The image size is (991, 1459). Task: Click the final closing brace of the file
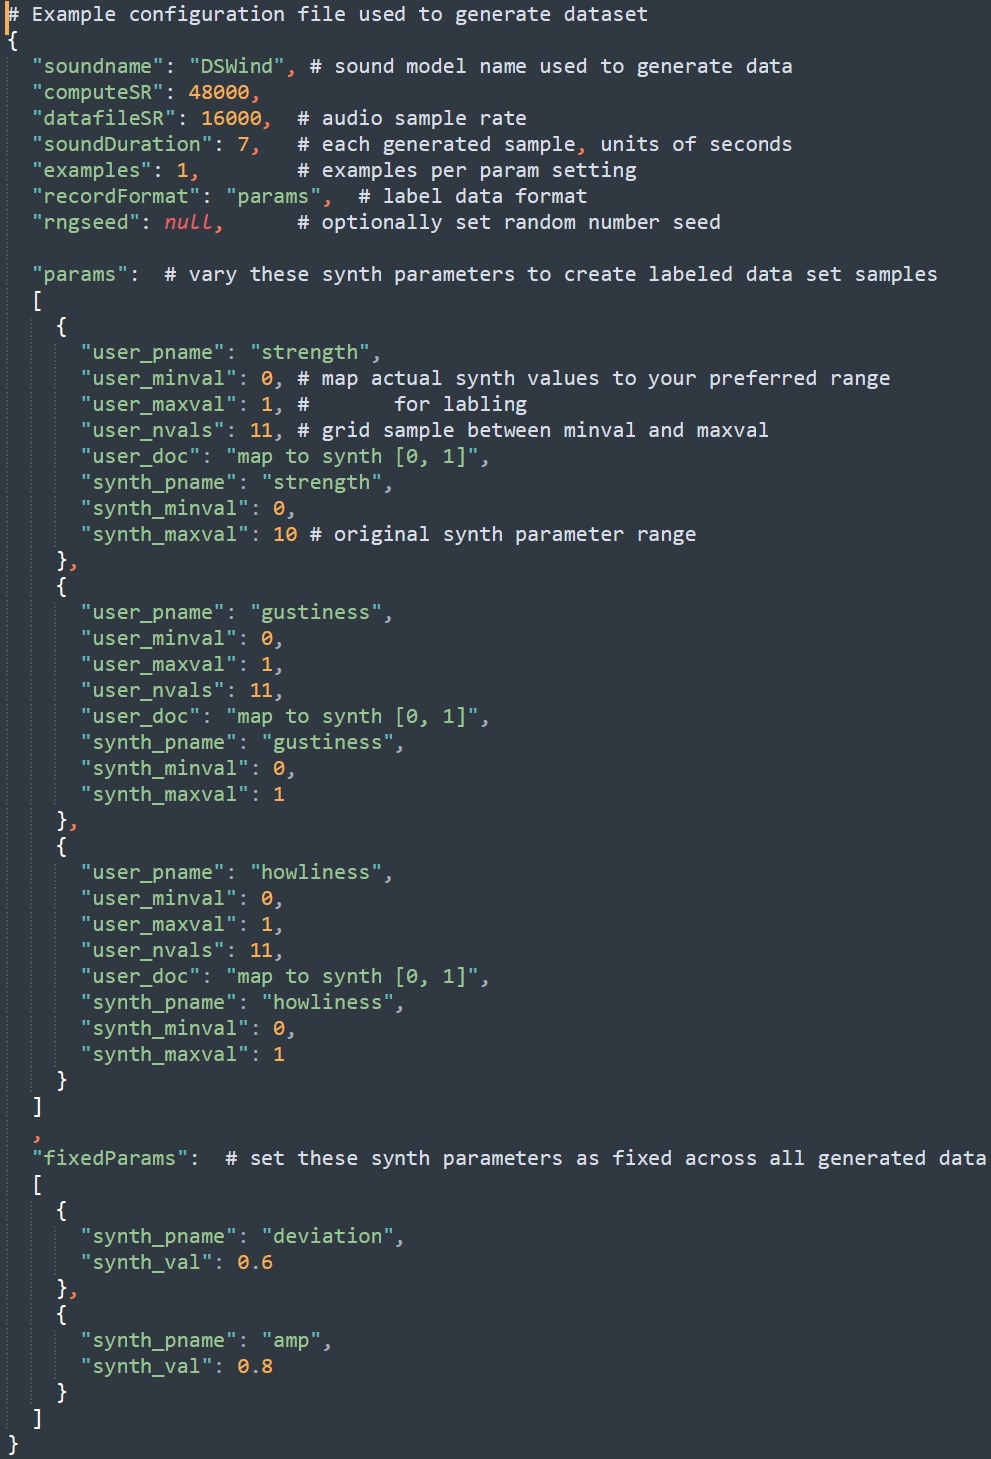13,1444
